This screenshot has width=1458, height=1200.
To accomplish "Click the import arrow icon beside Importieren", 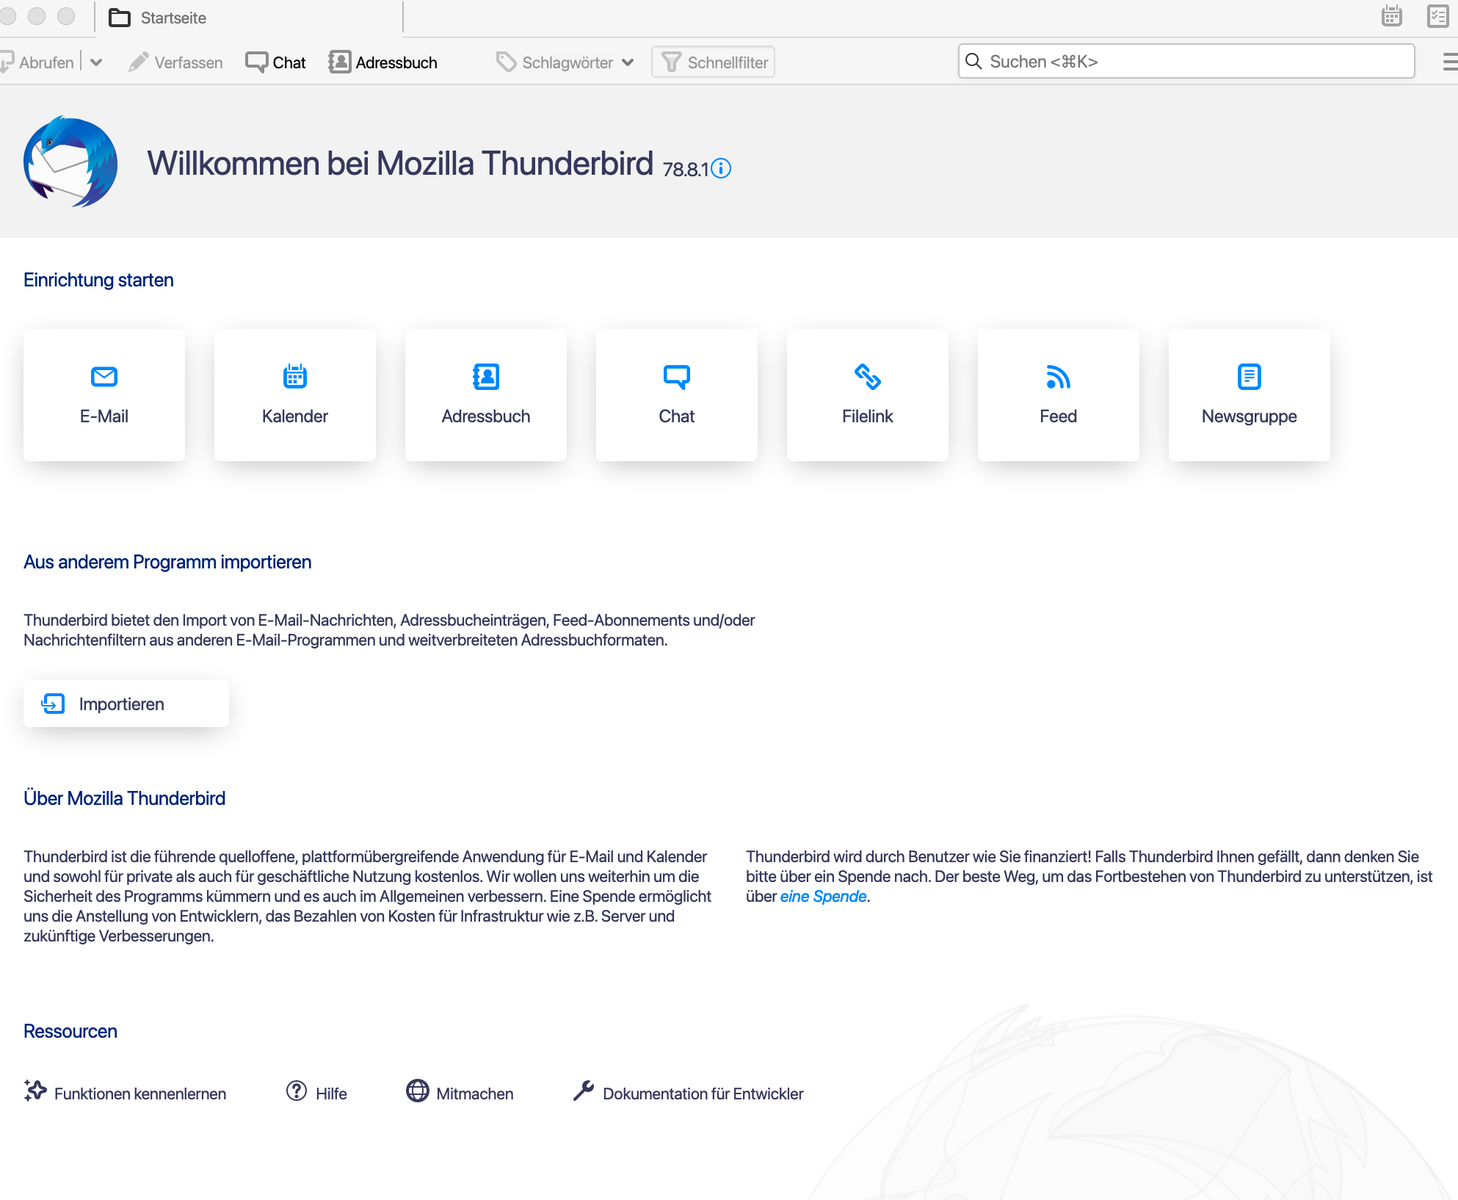I will (53, 704).
